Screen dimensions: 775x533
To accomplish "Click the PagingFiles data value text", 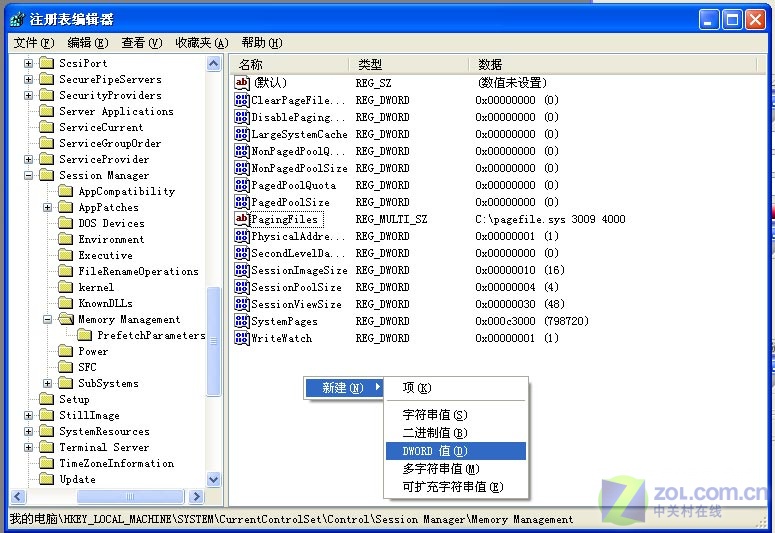I will [550, 219].
